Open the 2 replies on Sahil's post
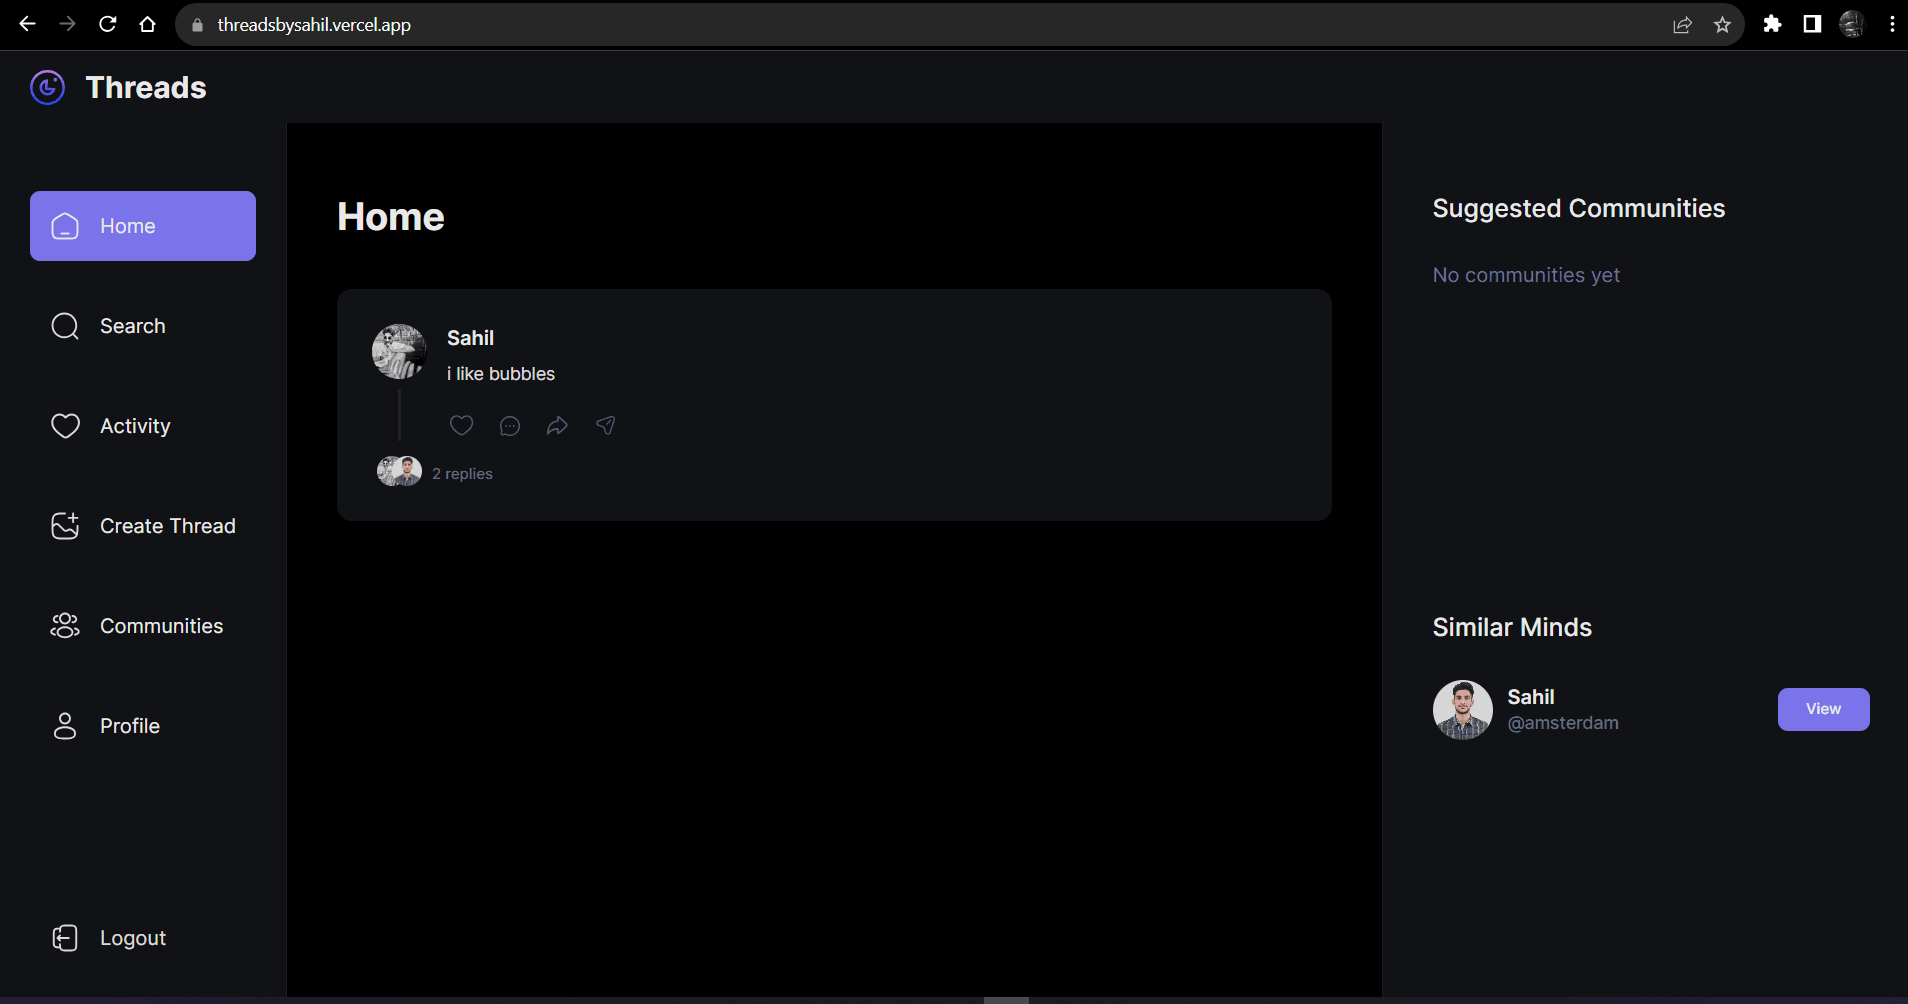Image resolution: width=1908 pixels, height=1004 pixels. (461, 472)
